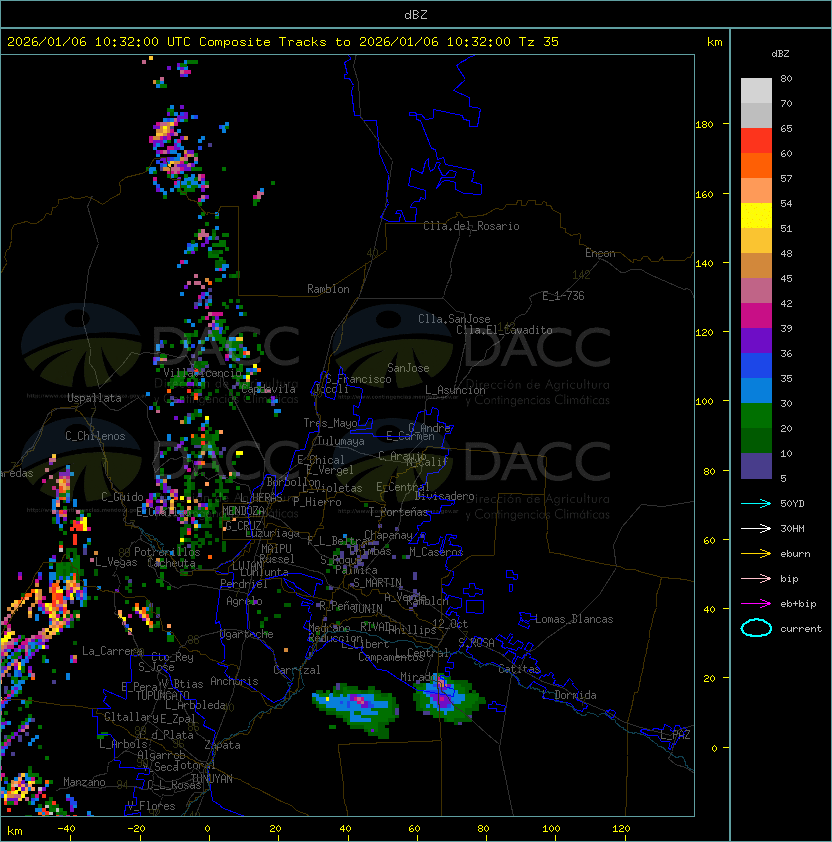Pick the mauve swatch between 45 and 42

(756, 291)
